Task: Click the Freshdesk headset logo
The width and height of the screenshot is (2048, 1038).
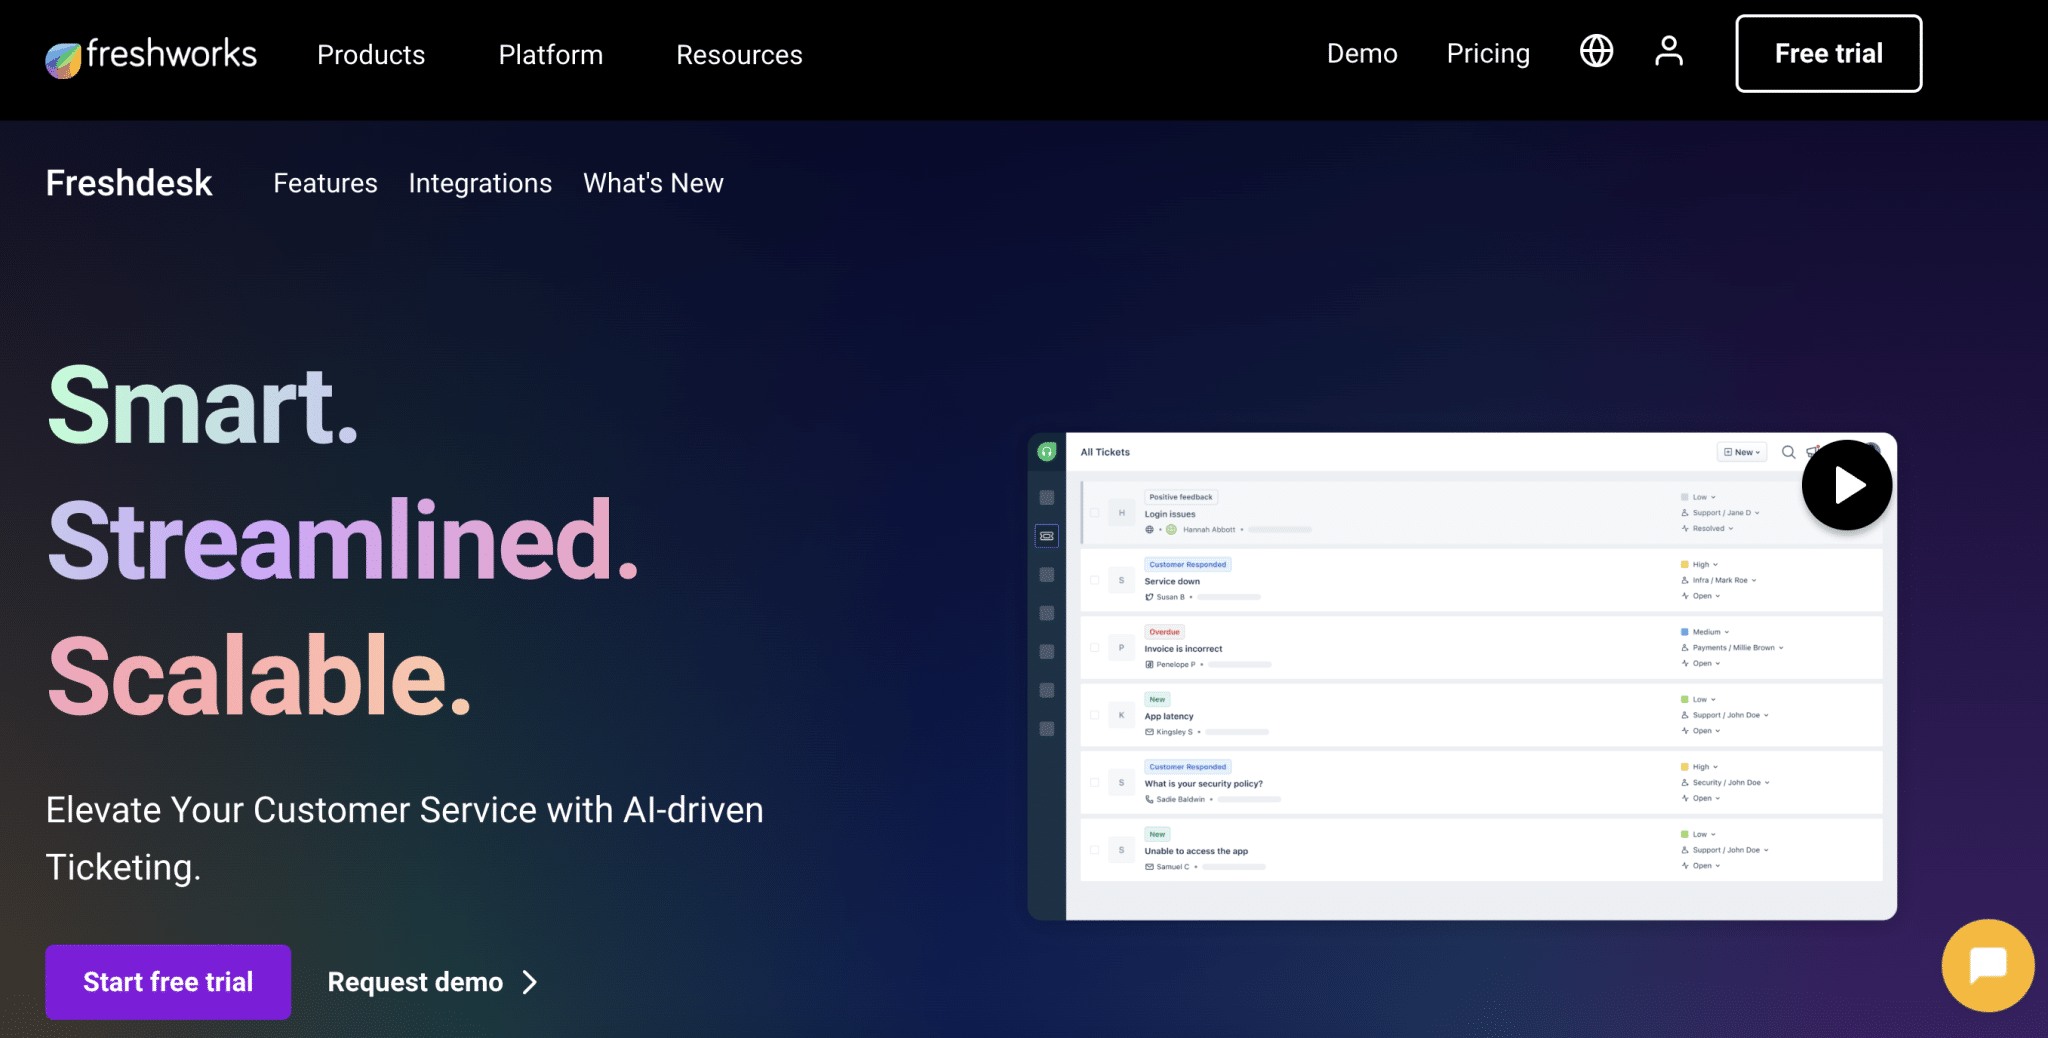Action: coord(1046,450)
